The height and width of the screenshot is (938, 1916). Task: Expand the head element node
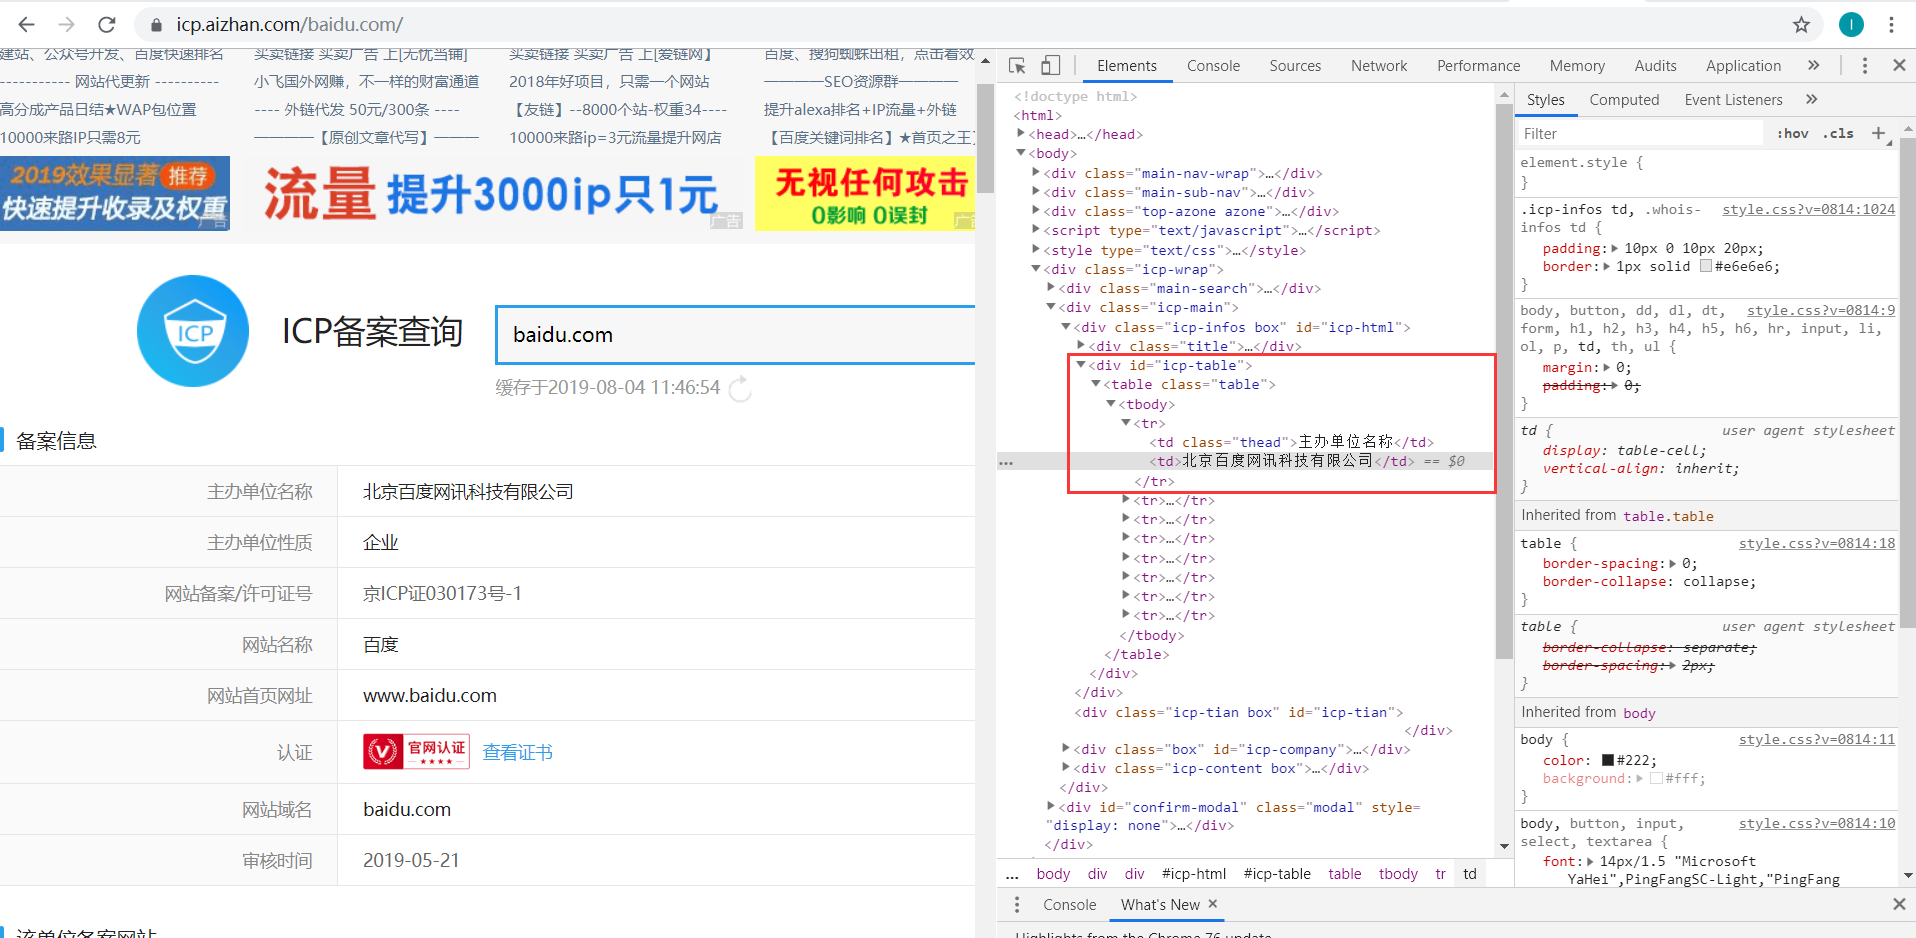[1021, 134]
